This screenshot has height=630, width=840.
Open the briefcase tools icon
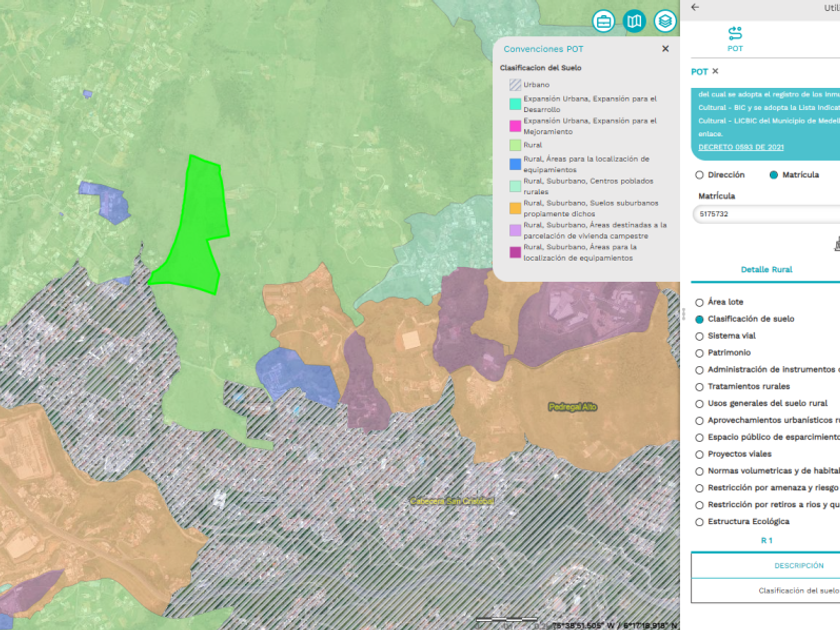[604, 21]
